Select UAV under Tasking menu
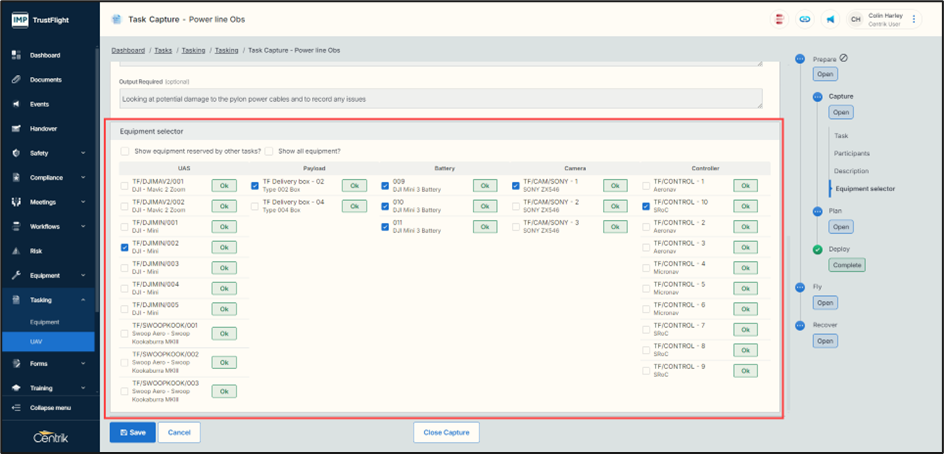Viewport: 944px width, 454px height. click(x=37, y=342)
